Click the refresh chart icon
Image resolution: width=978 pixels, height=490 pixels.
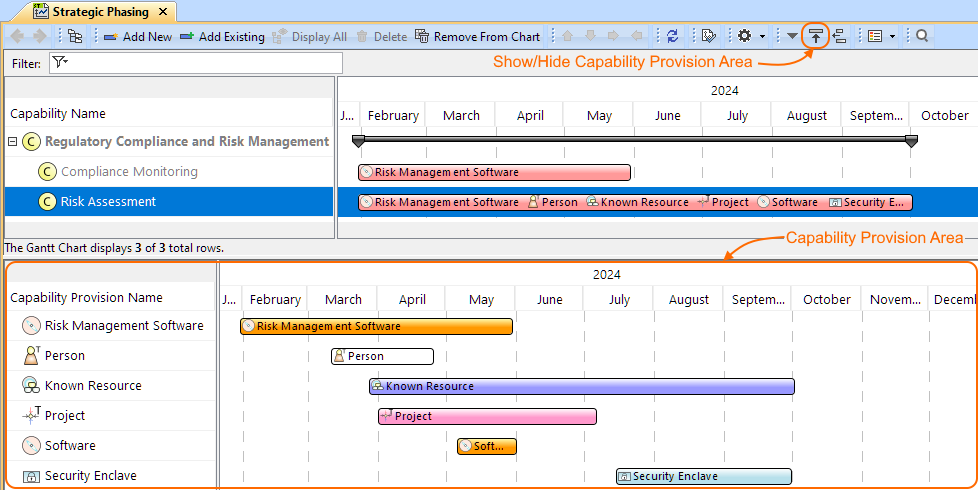coord(672,36)
